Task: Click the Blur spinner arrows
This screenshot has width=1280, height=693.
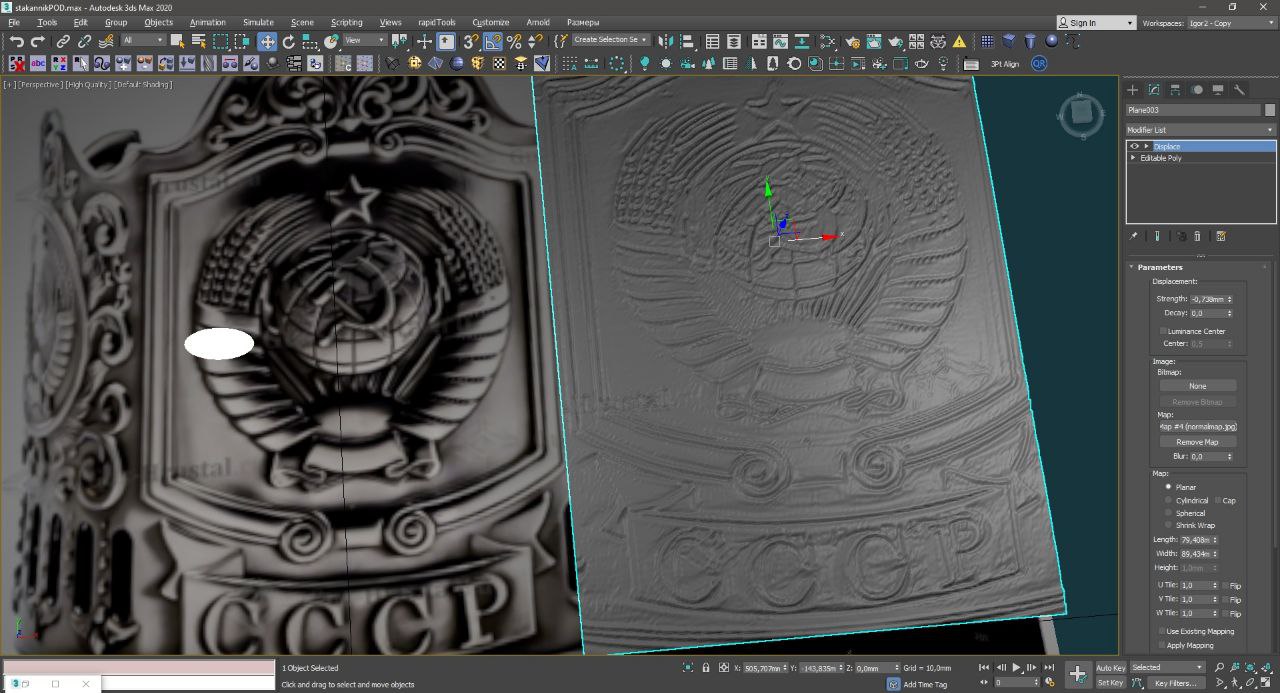Action: [x=1230, y=456]
